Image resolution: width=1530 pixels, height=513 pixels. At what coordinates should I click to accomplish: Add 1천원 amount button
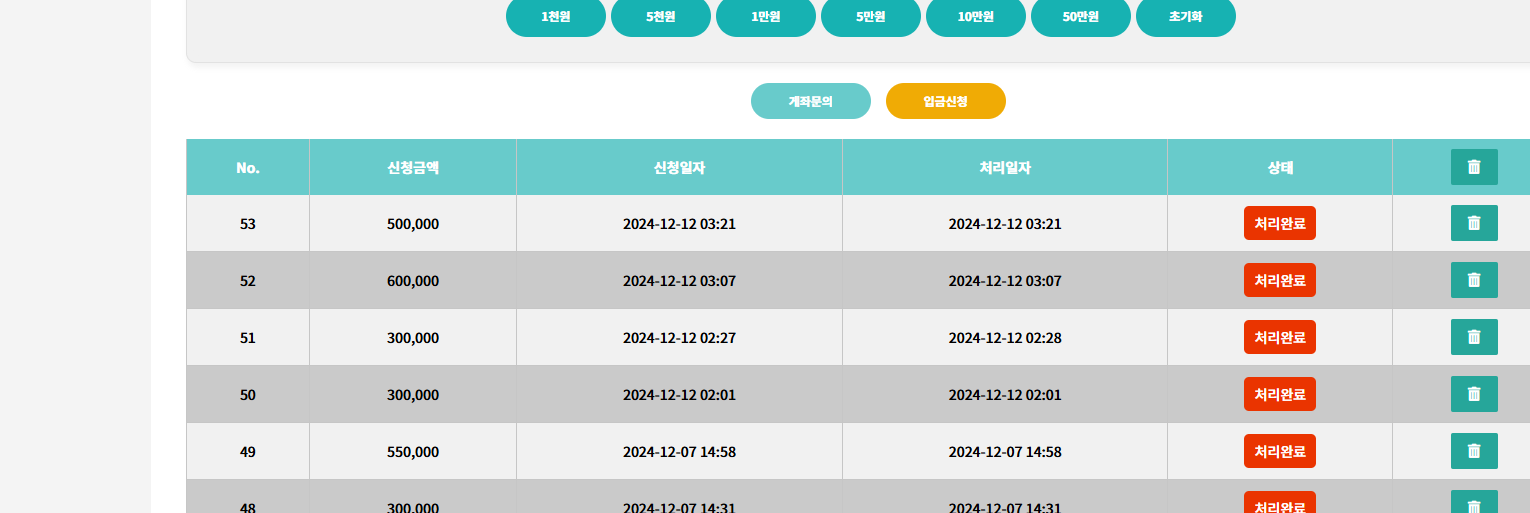tap(556, 17)
